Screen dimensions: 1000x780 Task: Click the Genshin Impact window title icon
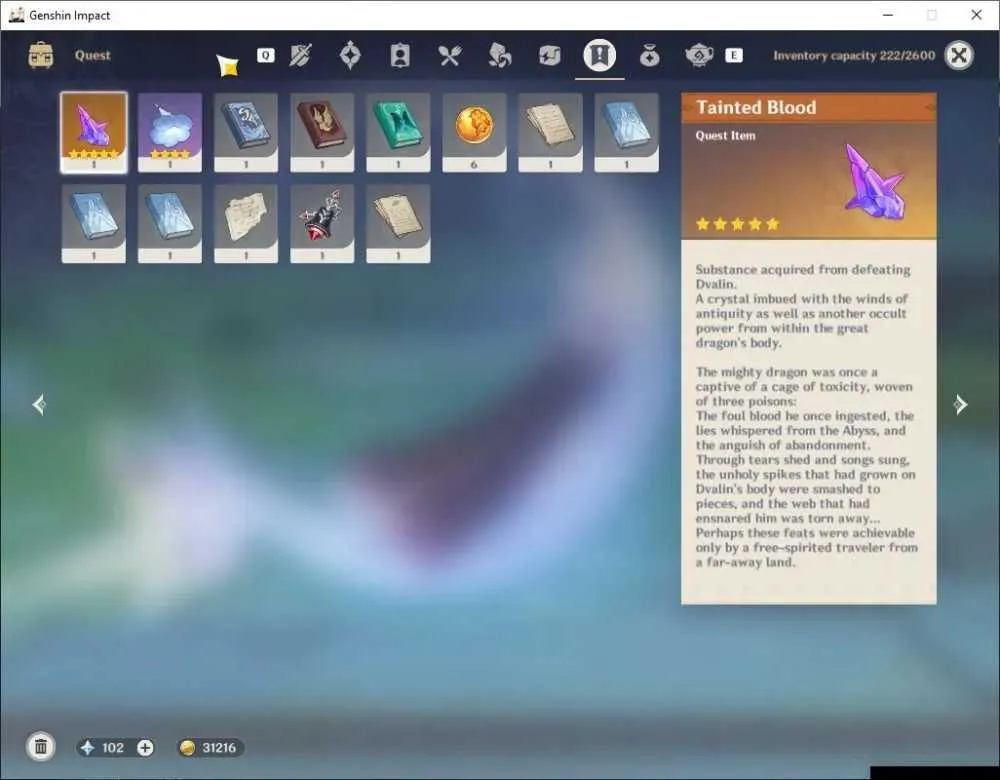[x=17, y=15]
